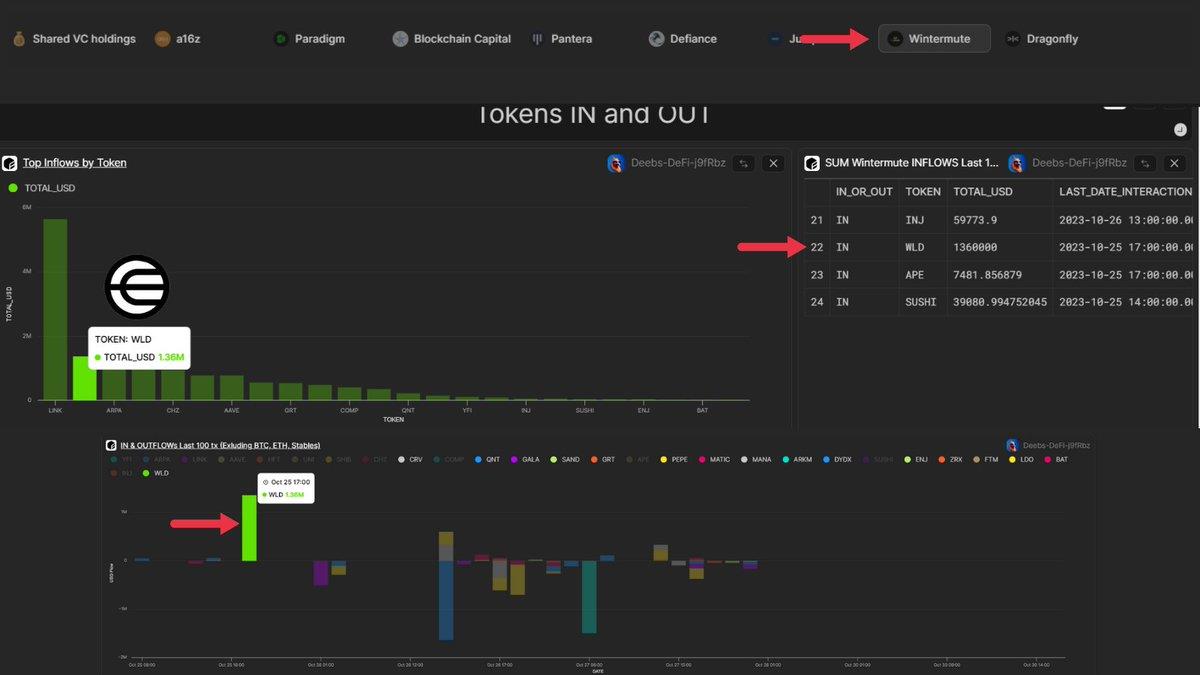Toggle the FTM legend series

pyautogui.click(x=986, y=459)
